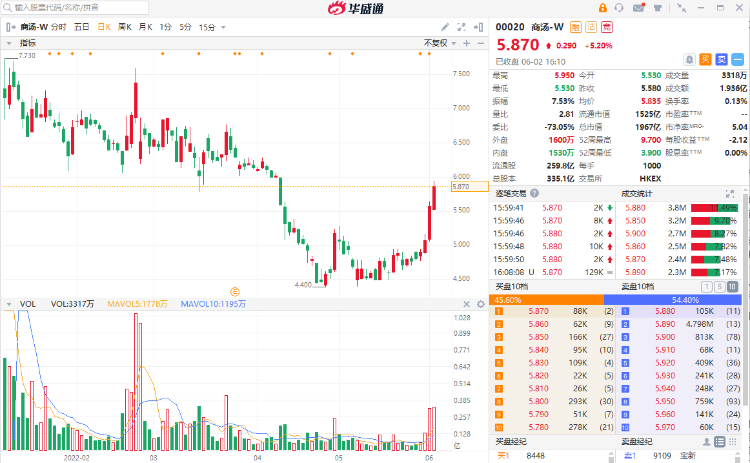The image size is (750, 463).
Task: Click the 5.870 price label on chart axis
Action: (x=469, y=187)
